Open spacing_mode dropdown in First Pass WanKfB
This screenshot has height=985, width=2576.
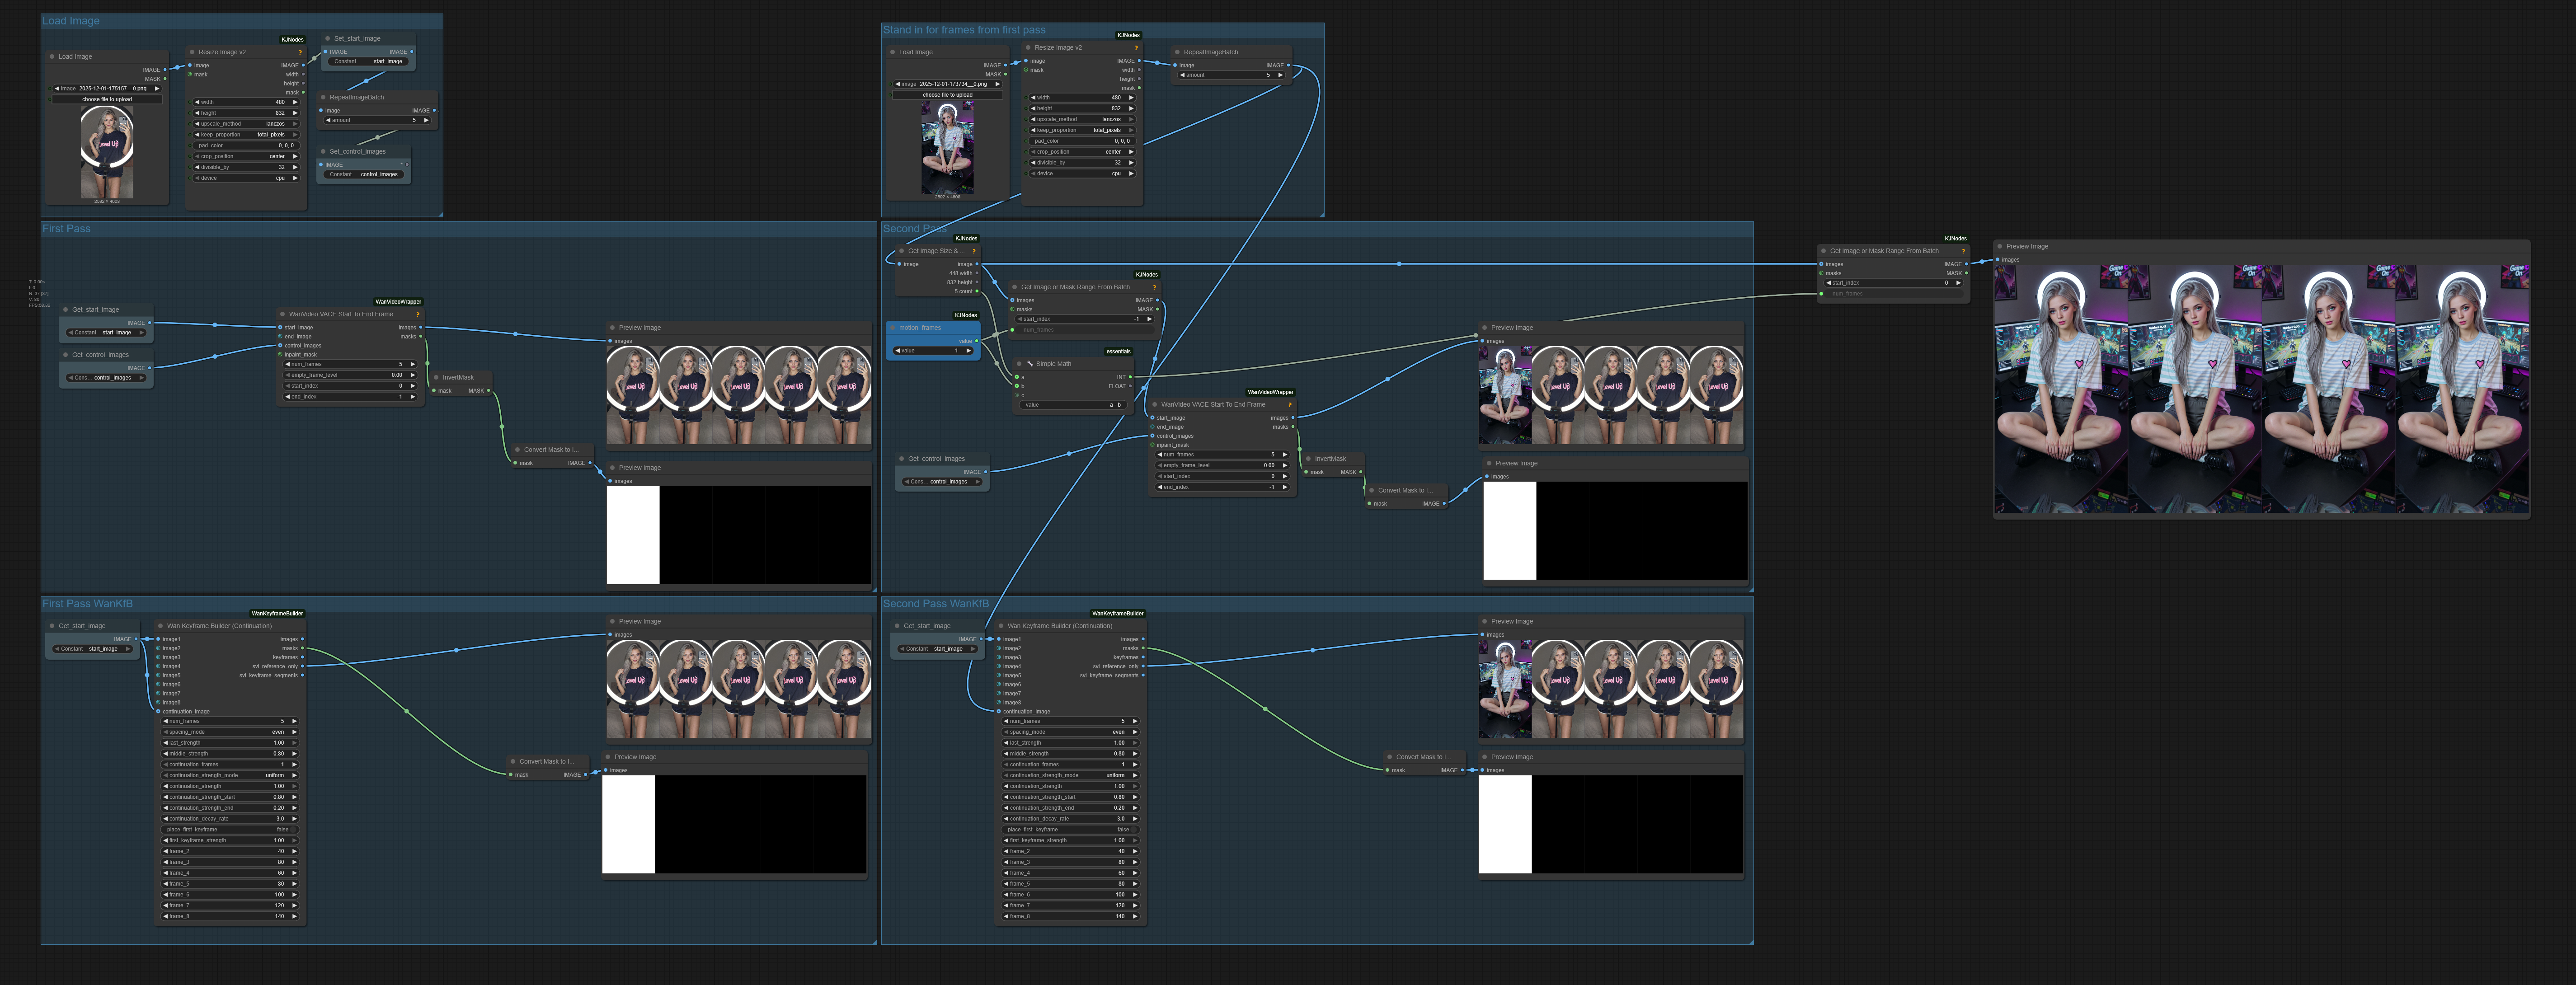tap(230, 732)
